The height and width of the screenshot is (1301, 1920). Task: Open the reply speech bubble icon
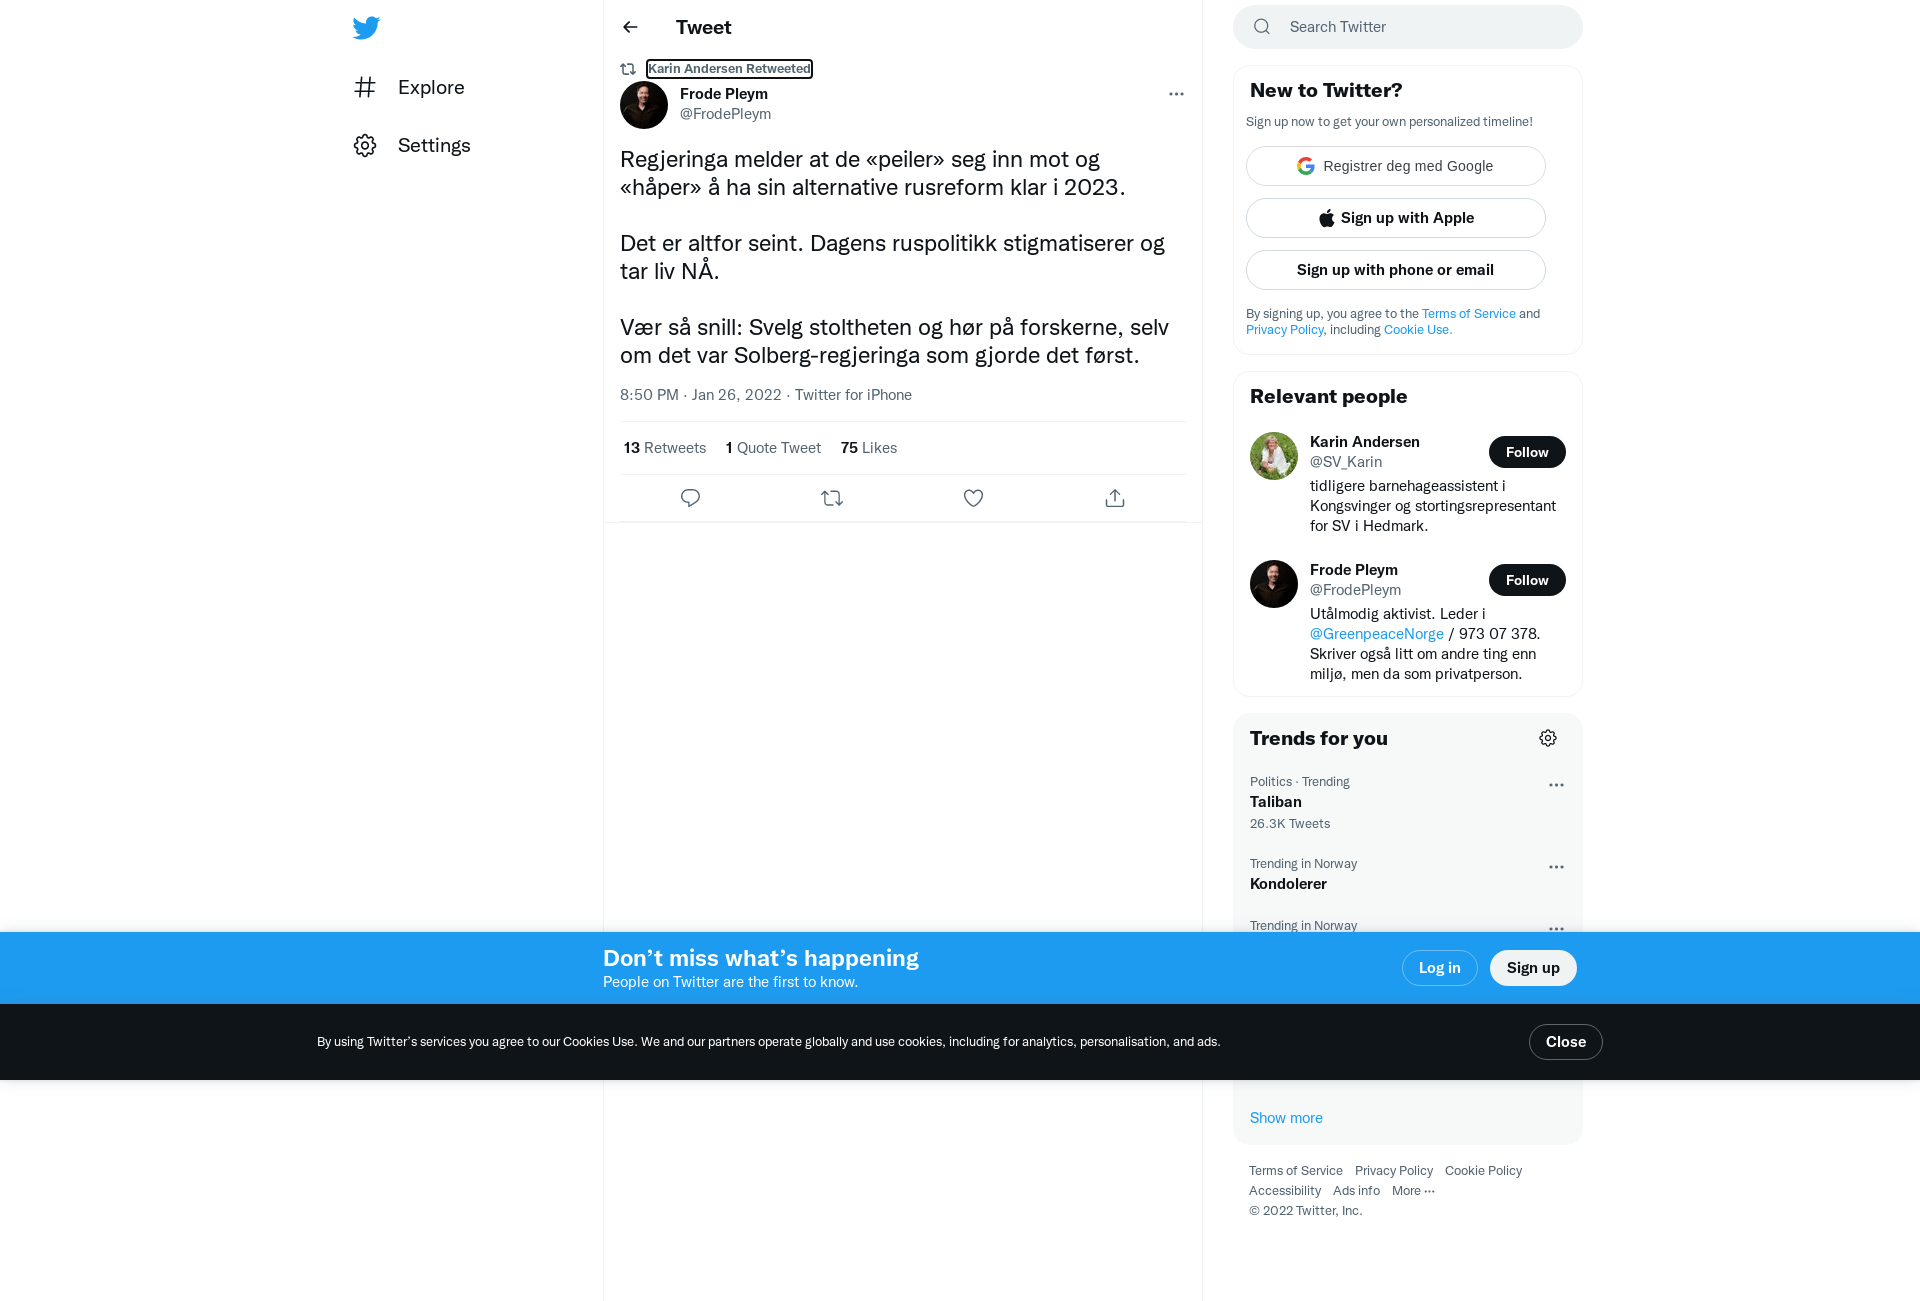pos(690,498)
